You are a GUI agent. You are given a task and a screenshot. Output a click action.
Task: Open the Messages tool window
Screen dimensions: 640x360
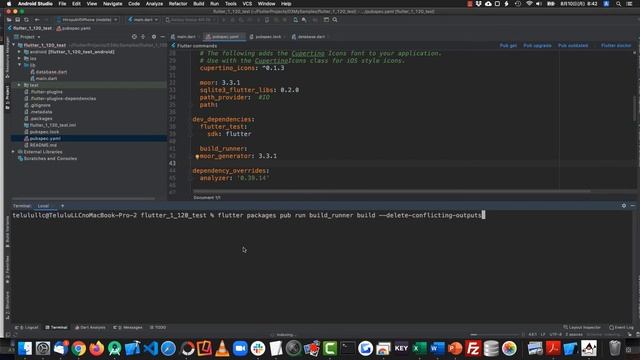[x=128, y=327]
